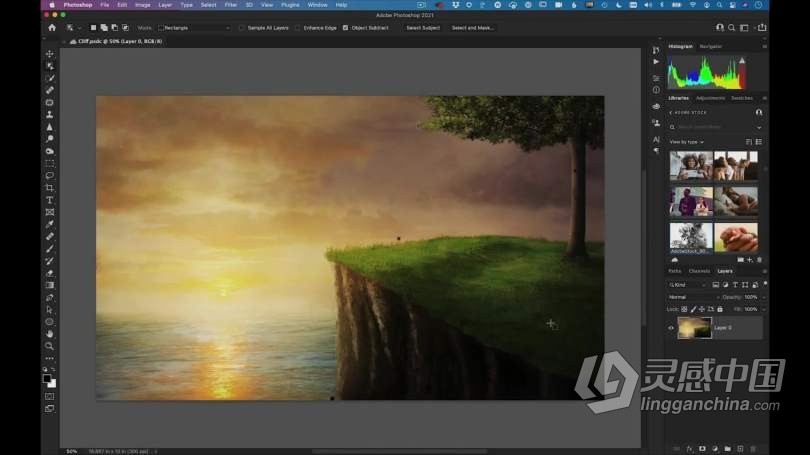
Task: Select the Crop tool
Action: (50, 188)
